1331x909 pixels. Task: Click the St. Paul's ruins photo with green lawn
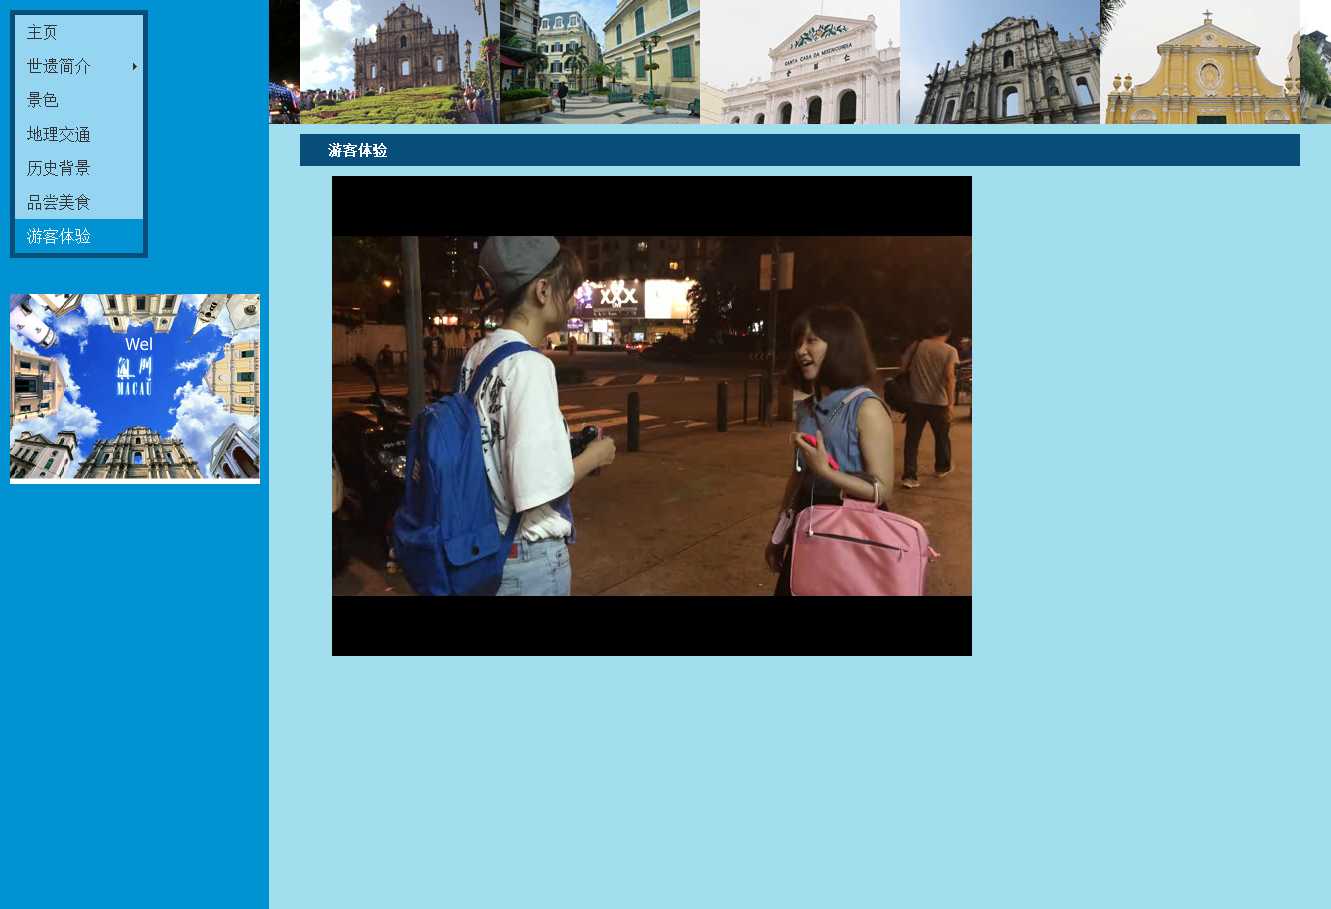[x=399, y=62]
